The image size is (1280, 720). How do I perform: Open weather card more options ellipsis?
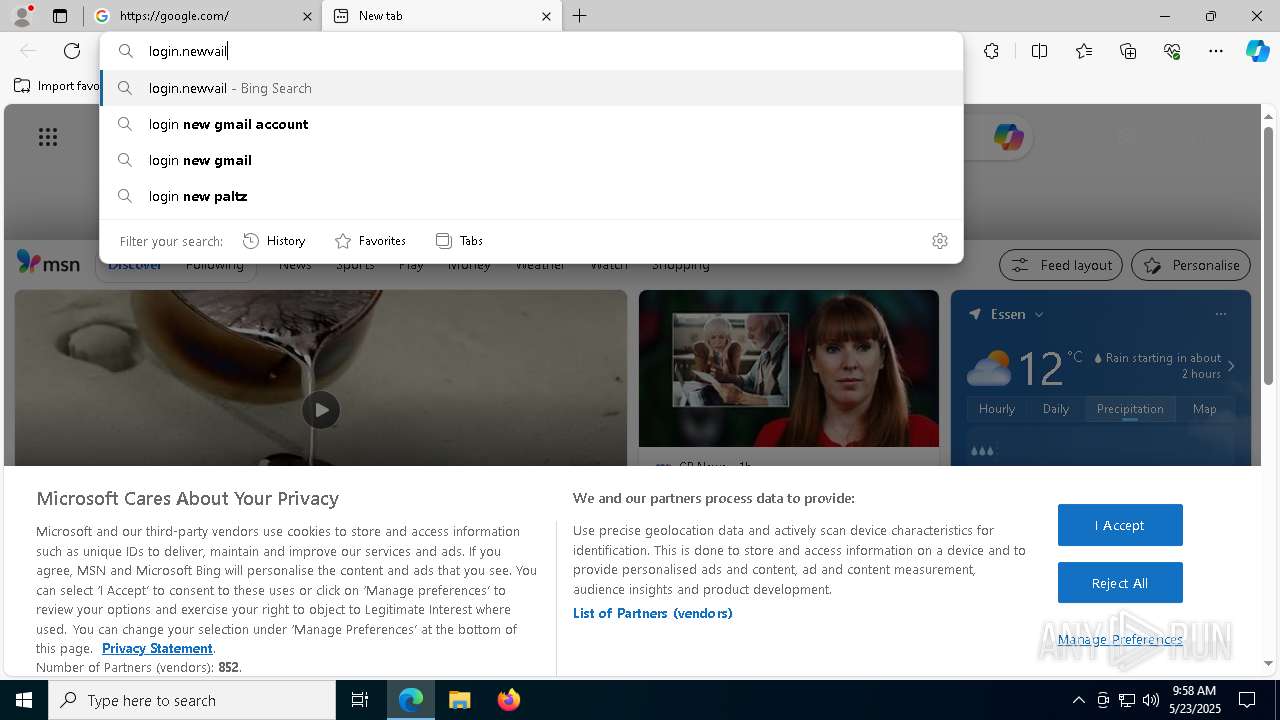point(1220,314)
